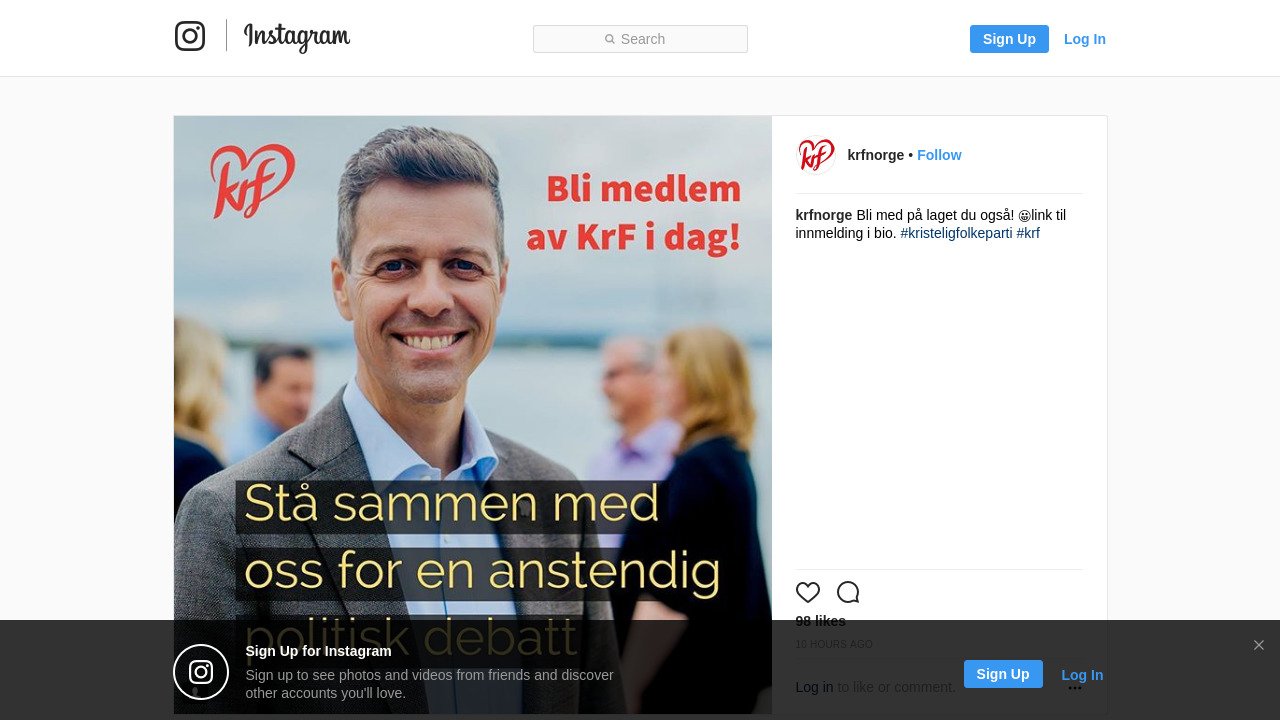Screen dimensions: 1280x720
Task: Like the post with the heart icon
Action: 808,592
